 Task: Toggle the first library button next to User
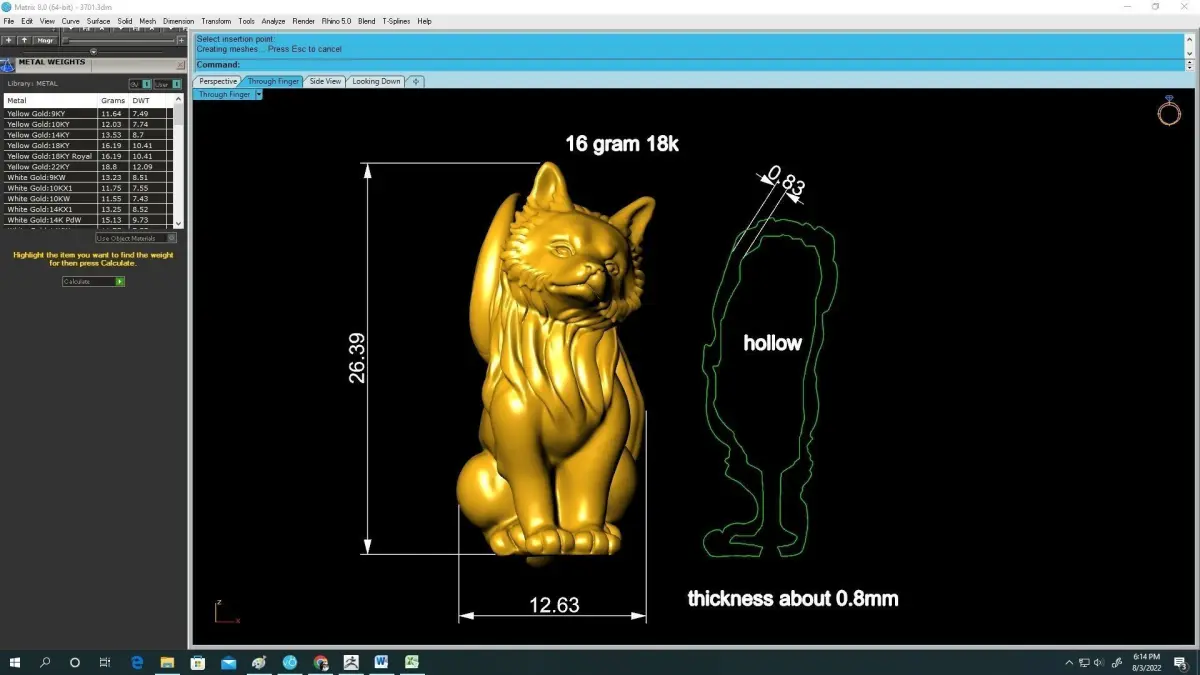140,84
